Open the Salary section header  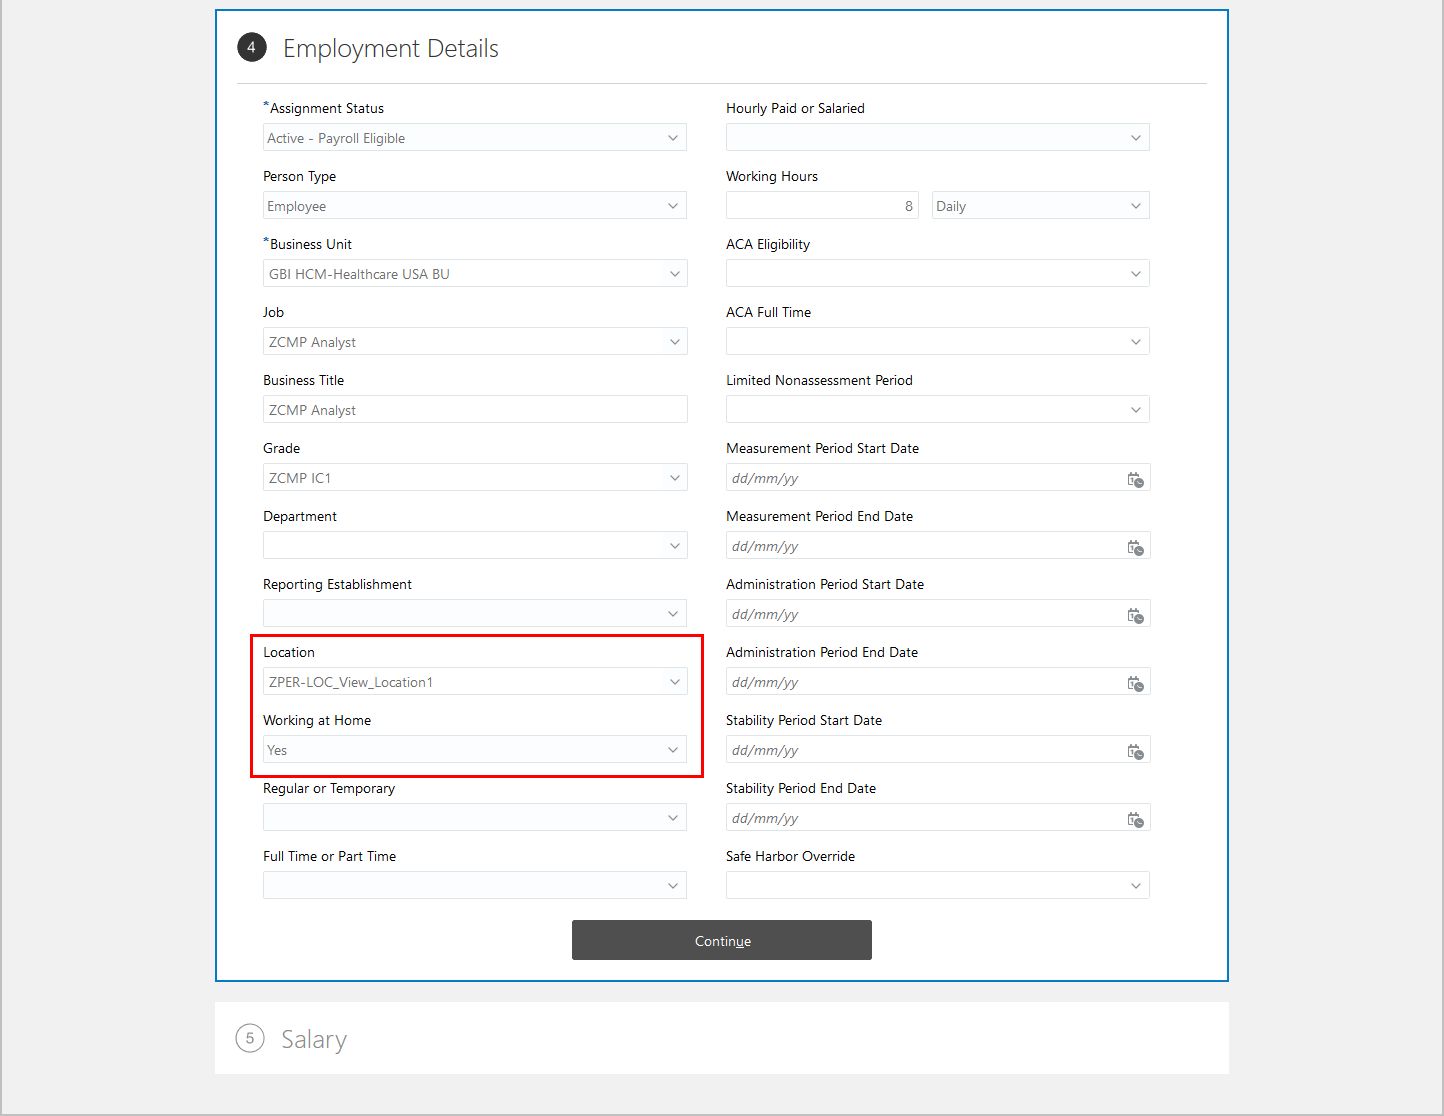pyautogui.click(x=314, y=1039)
